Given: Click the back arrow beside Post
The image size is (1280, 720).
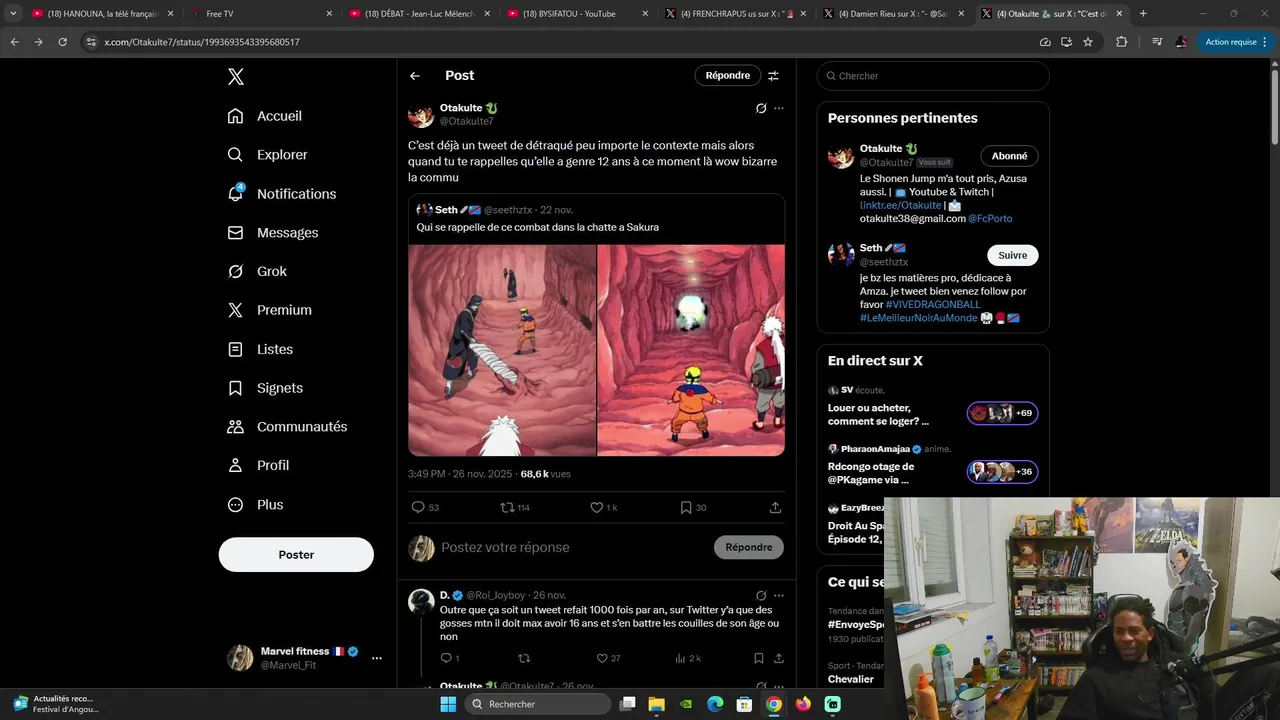Looking at the screenshot, I should pyautogui.click(x=415, y=76).
